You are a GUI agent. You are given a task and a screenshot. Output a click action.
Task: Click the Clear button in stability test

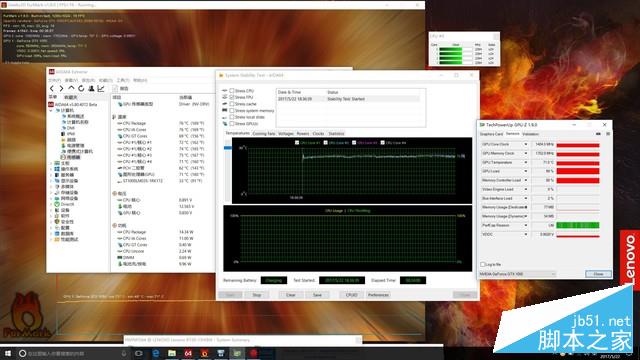pos(291,295)
